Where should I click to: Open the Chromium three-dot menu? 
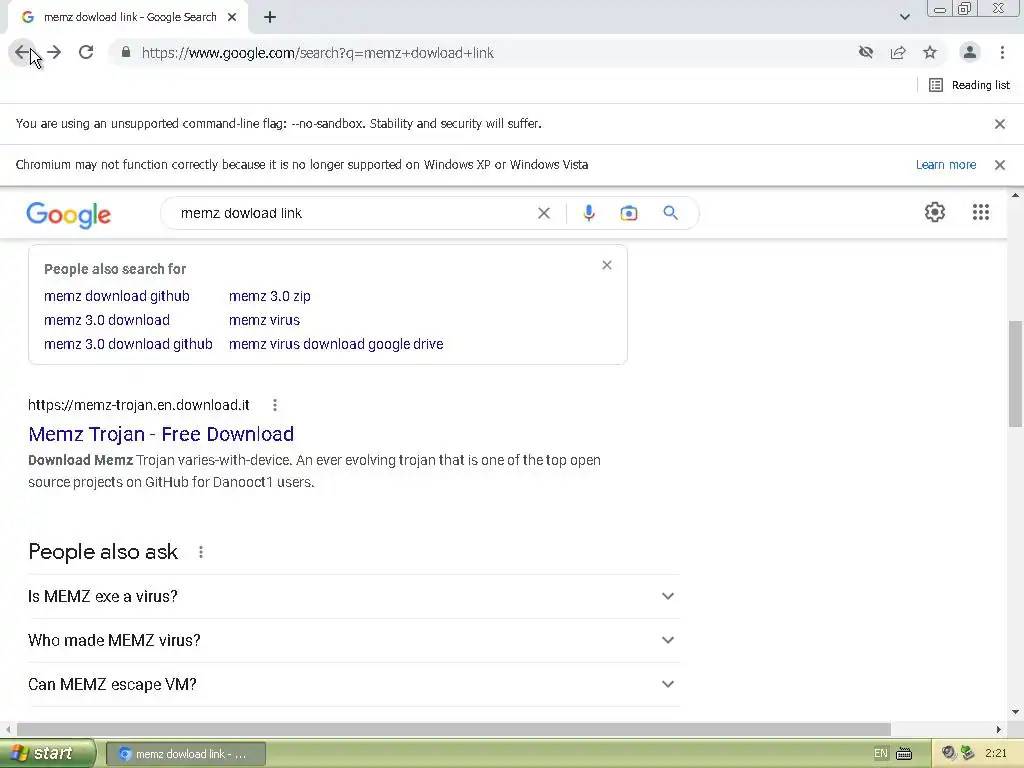(x=1002, y=52)
